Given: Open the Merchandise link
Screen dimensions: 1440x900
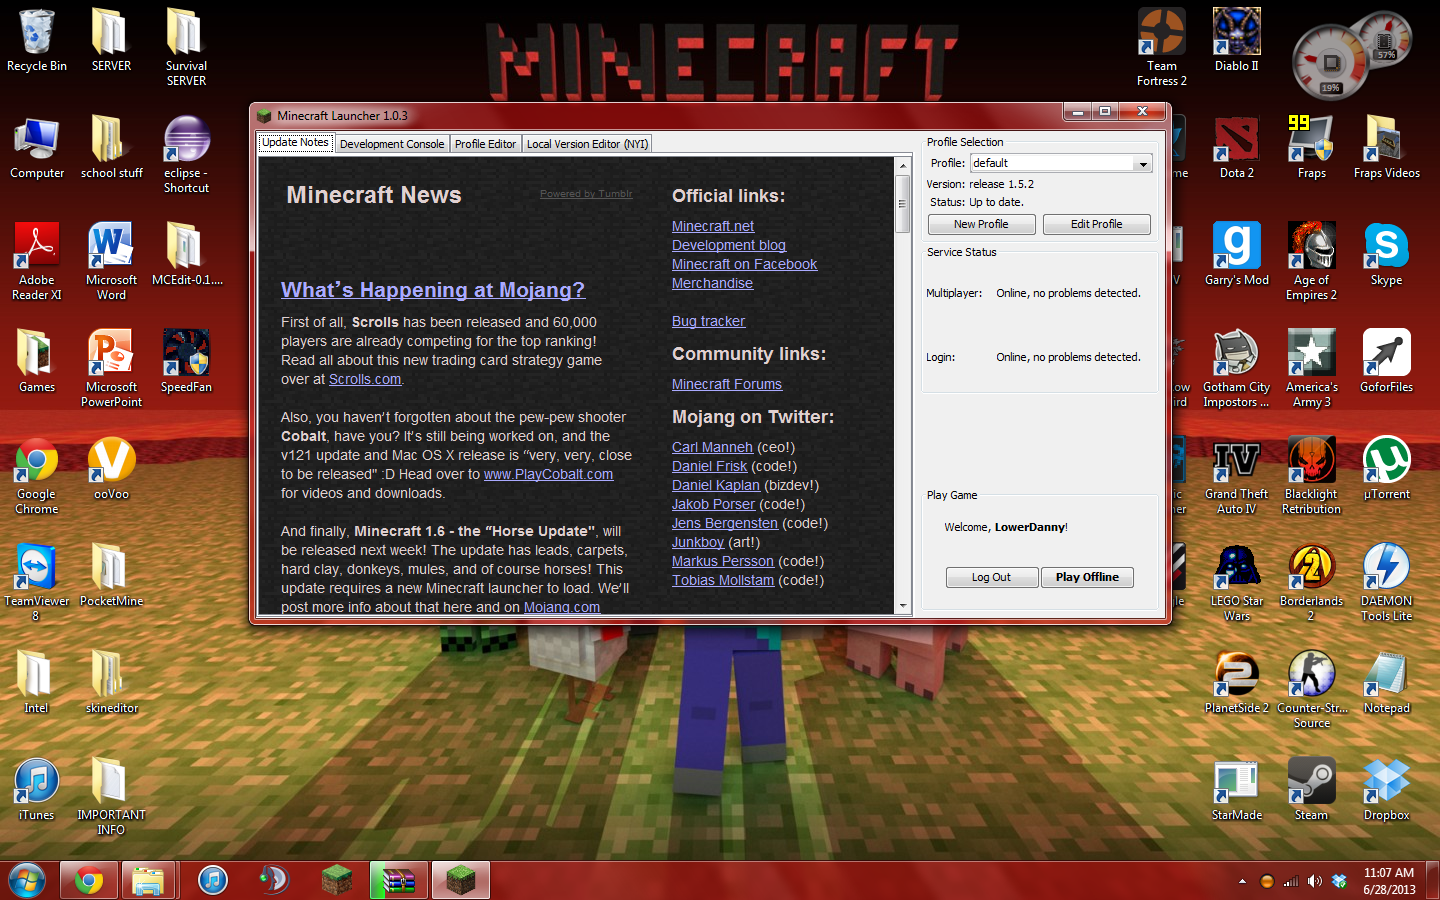Looking at the screenshot, I should click(712, 283).
